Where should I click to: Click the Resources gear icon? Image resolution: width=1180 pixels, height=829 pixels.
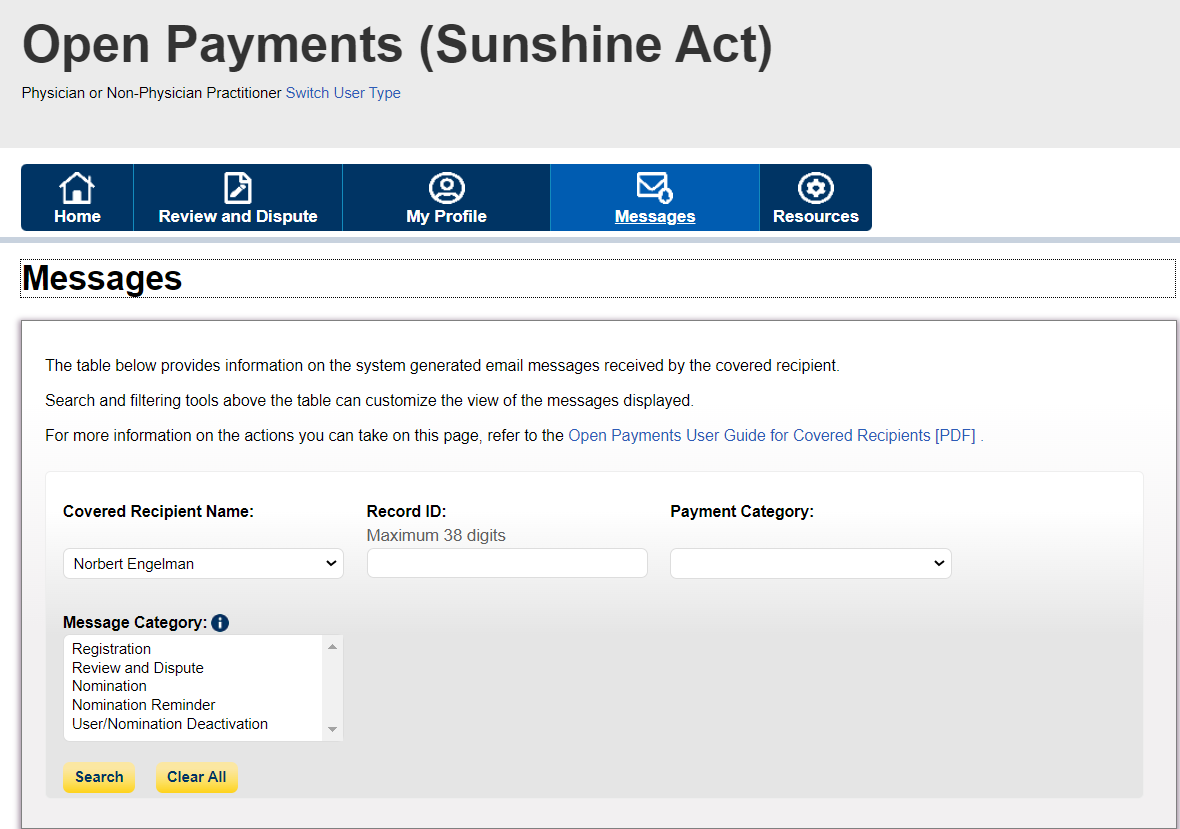(x=815, y=187)
